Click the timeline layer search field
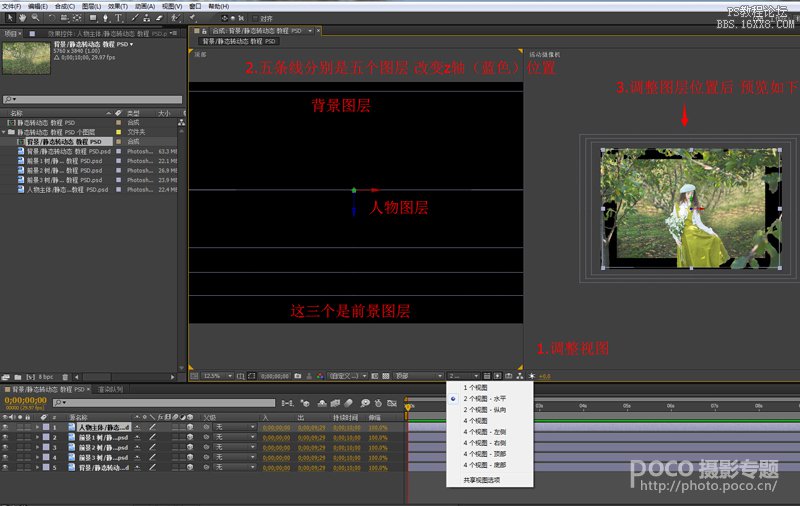This screenshot has height=506, width=800. [164, 403]
